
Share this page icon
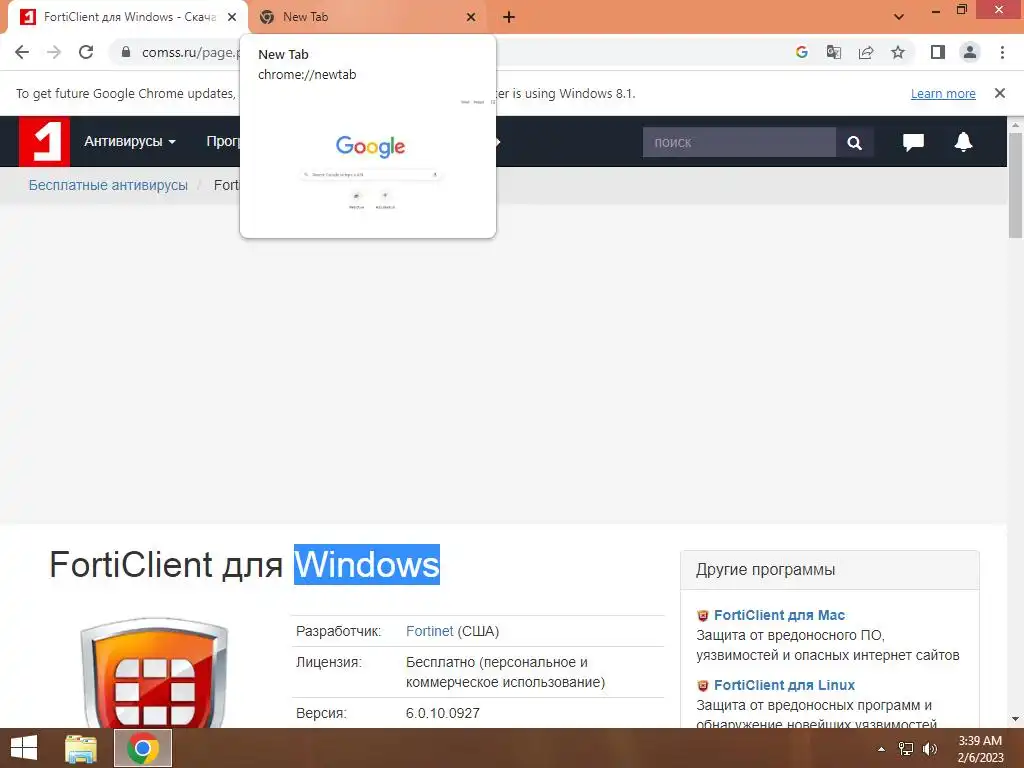coord(866,52)
